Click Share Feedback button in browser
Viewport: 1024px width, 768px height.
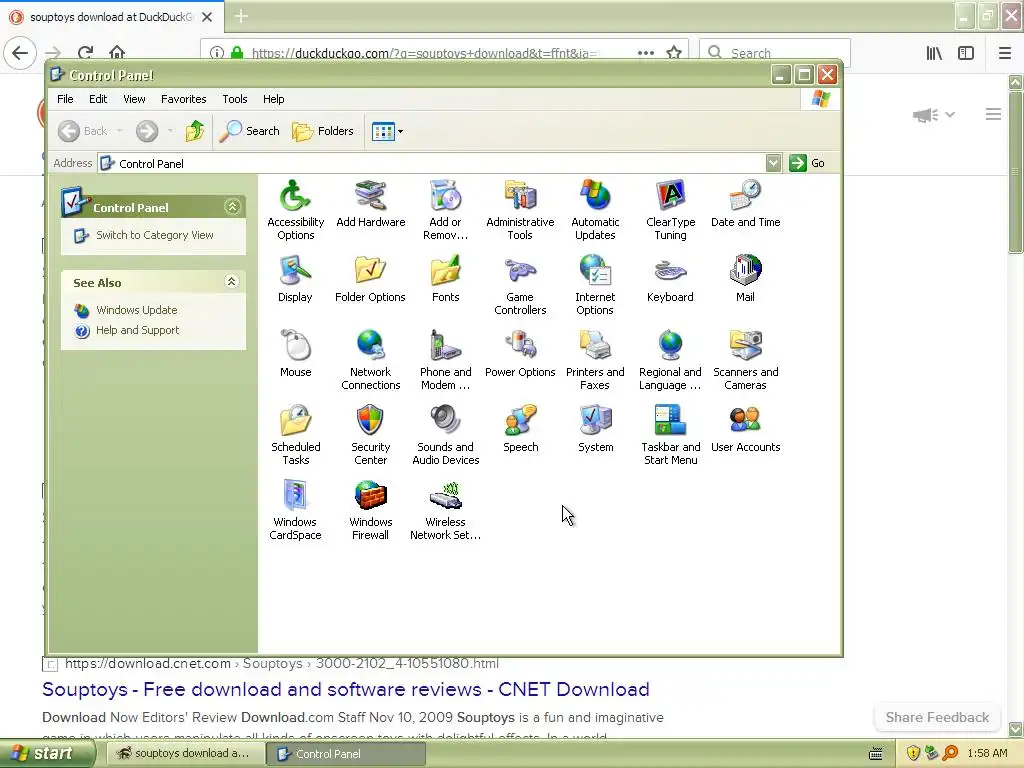[x=937, y=717]
